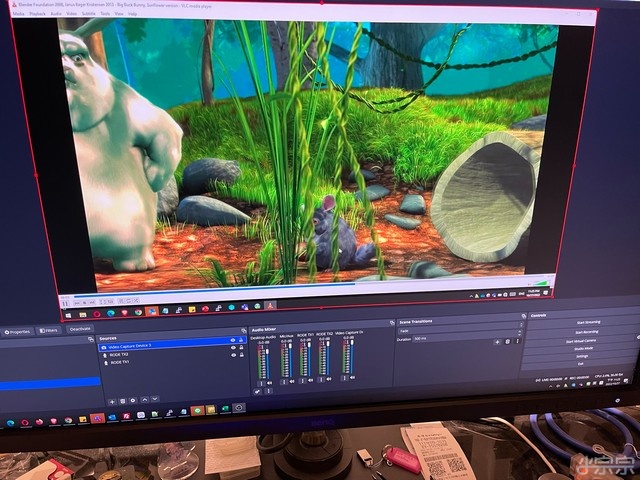Toggle visibility of first RODE TX source

coord(234,353)
